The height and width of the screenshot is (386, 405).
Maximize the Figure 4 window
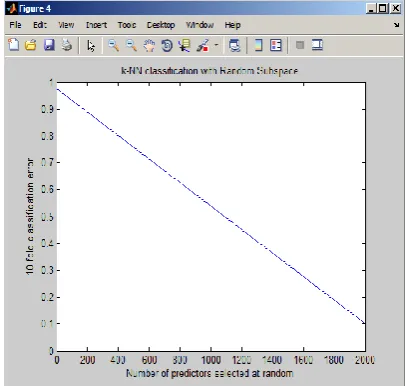[383, 8]
